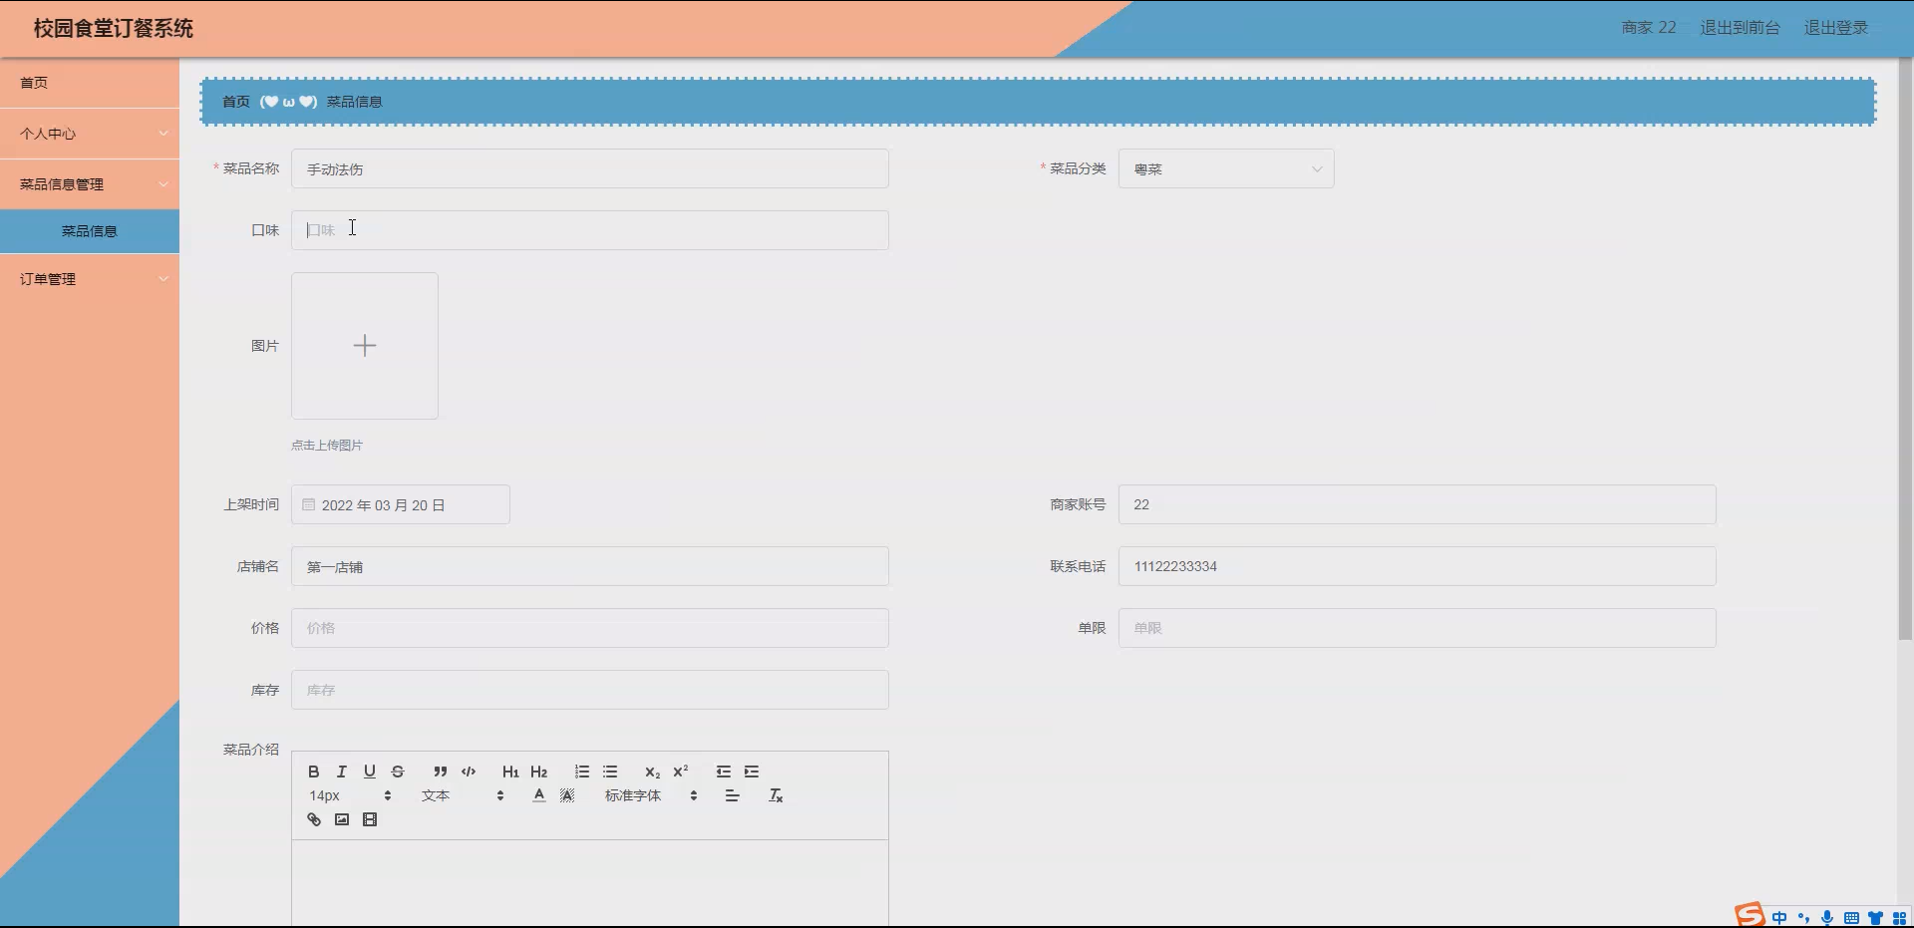Insert a code block in the editor
The image size is (1914, 928).
coord(468,772)
